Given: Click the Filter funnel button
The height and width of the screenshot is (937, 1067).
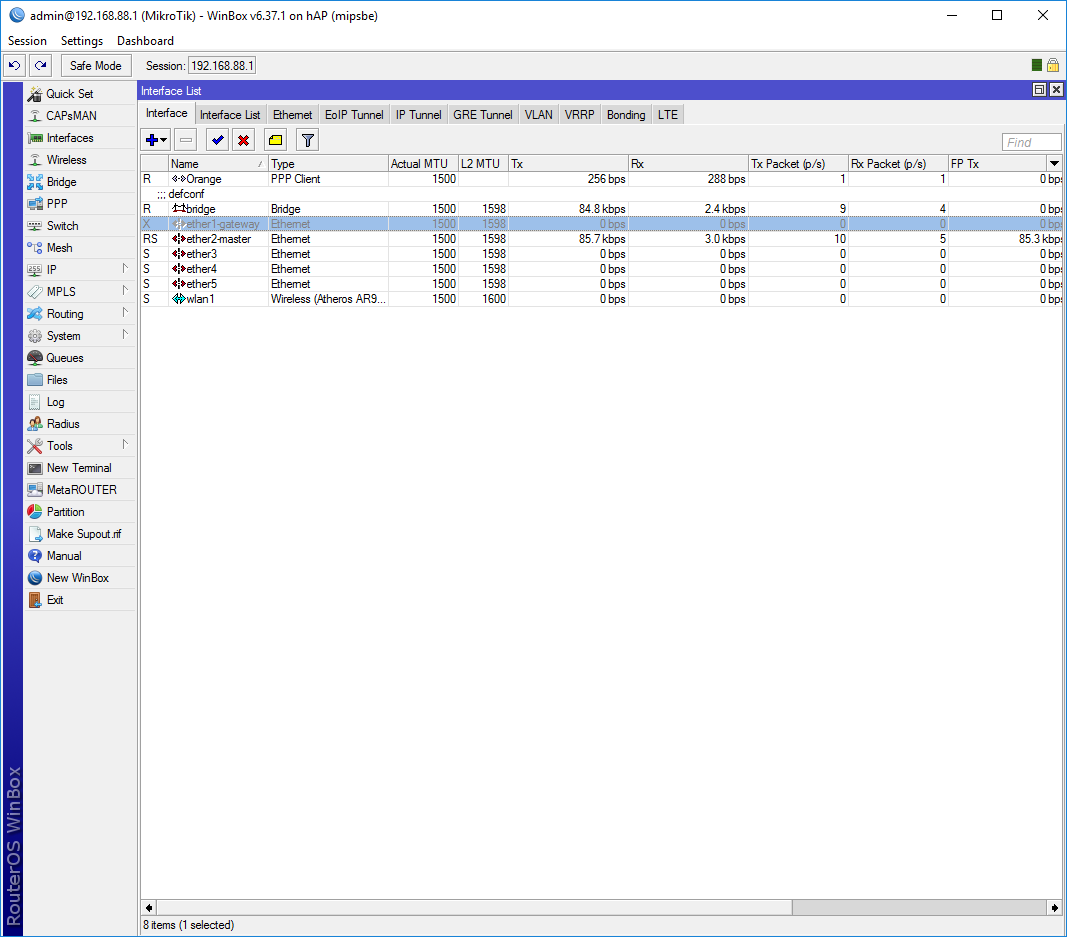Looking at the screenshot, I should pyautogui.click(x=308, y=140).
